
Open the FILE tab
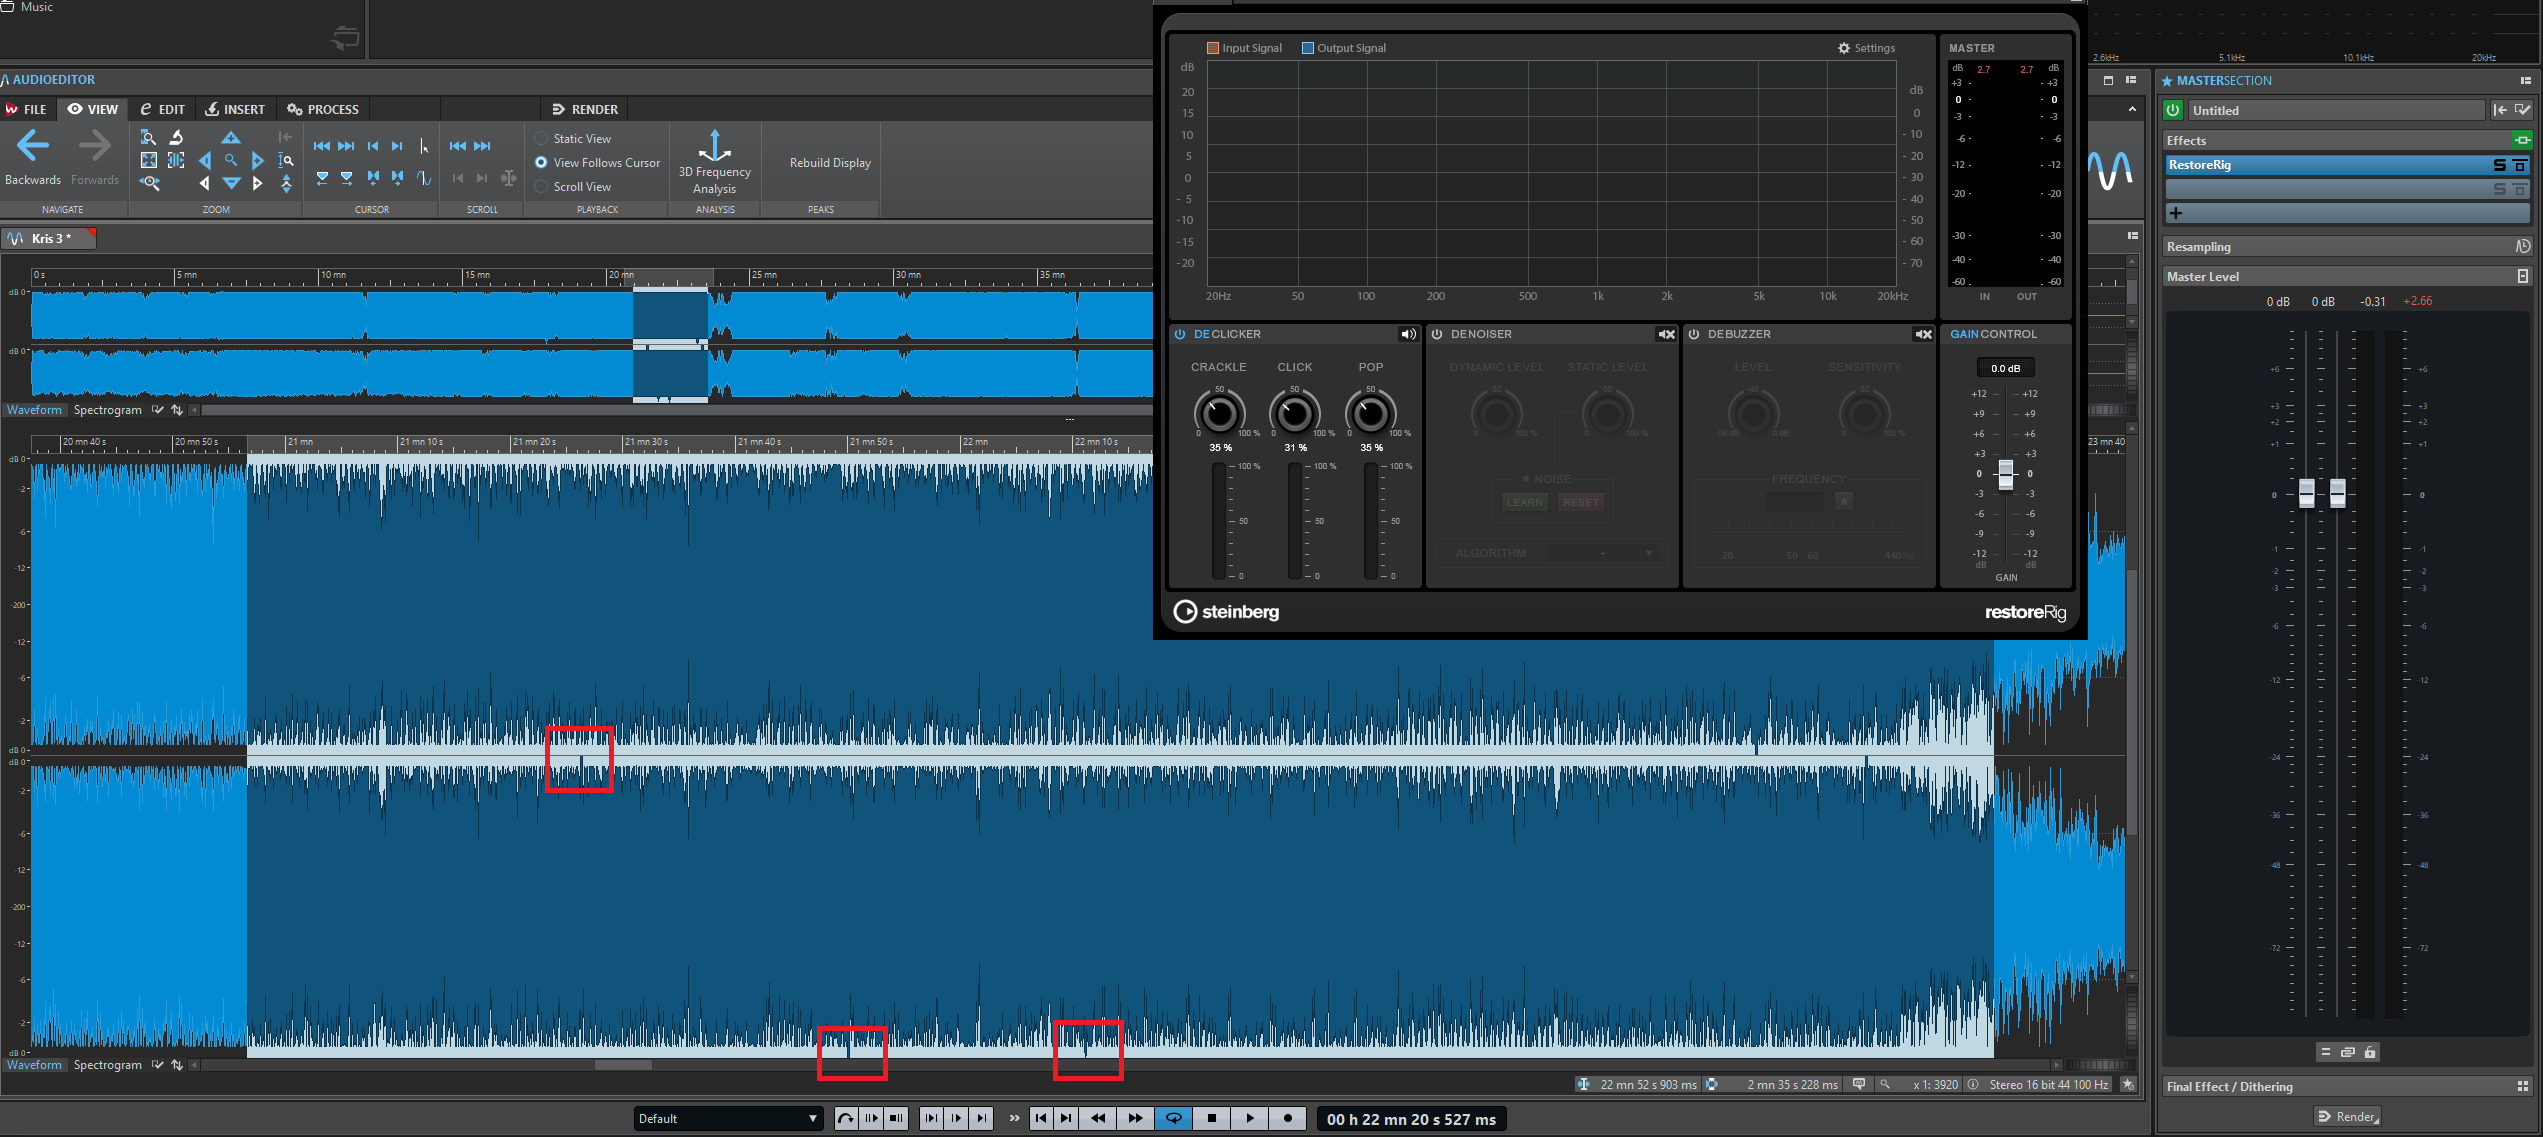coord(28,109)
